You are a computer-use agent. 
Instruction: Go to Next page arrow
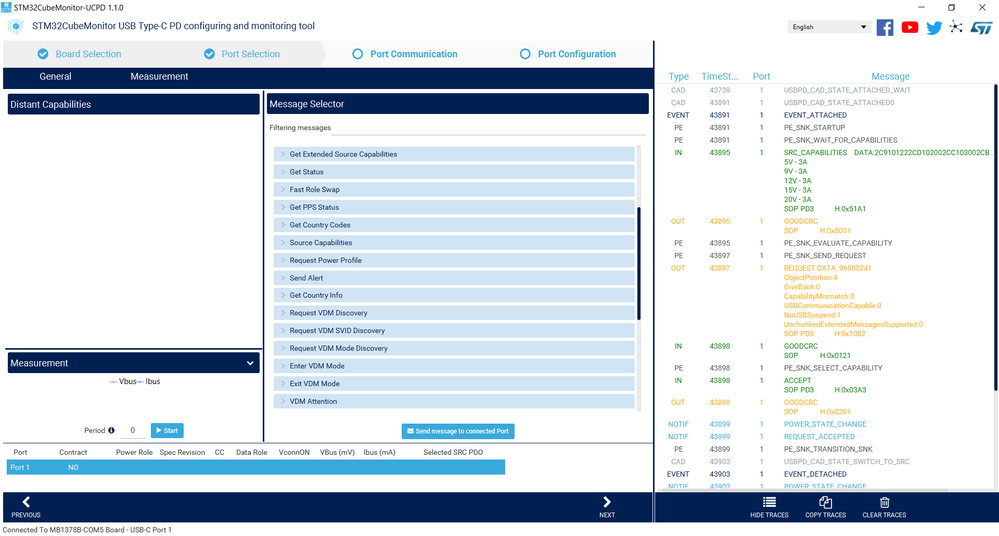[607, 502]
